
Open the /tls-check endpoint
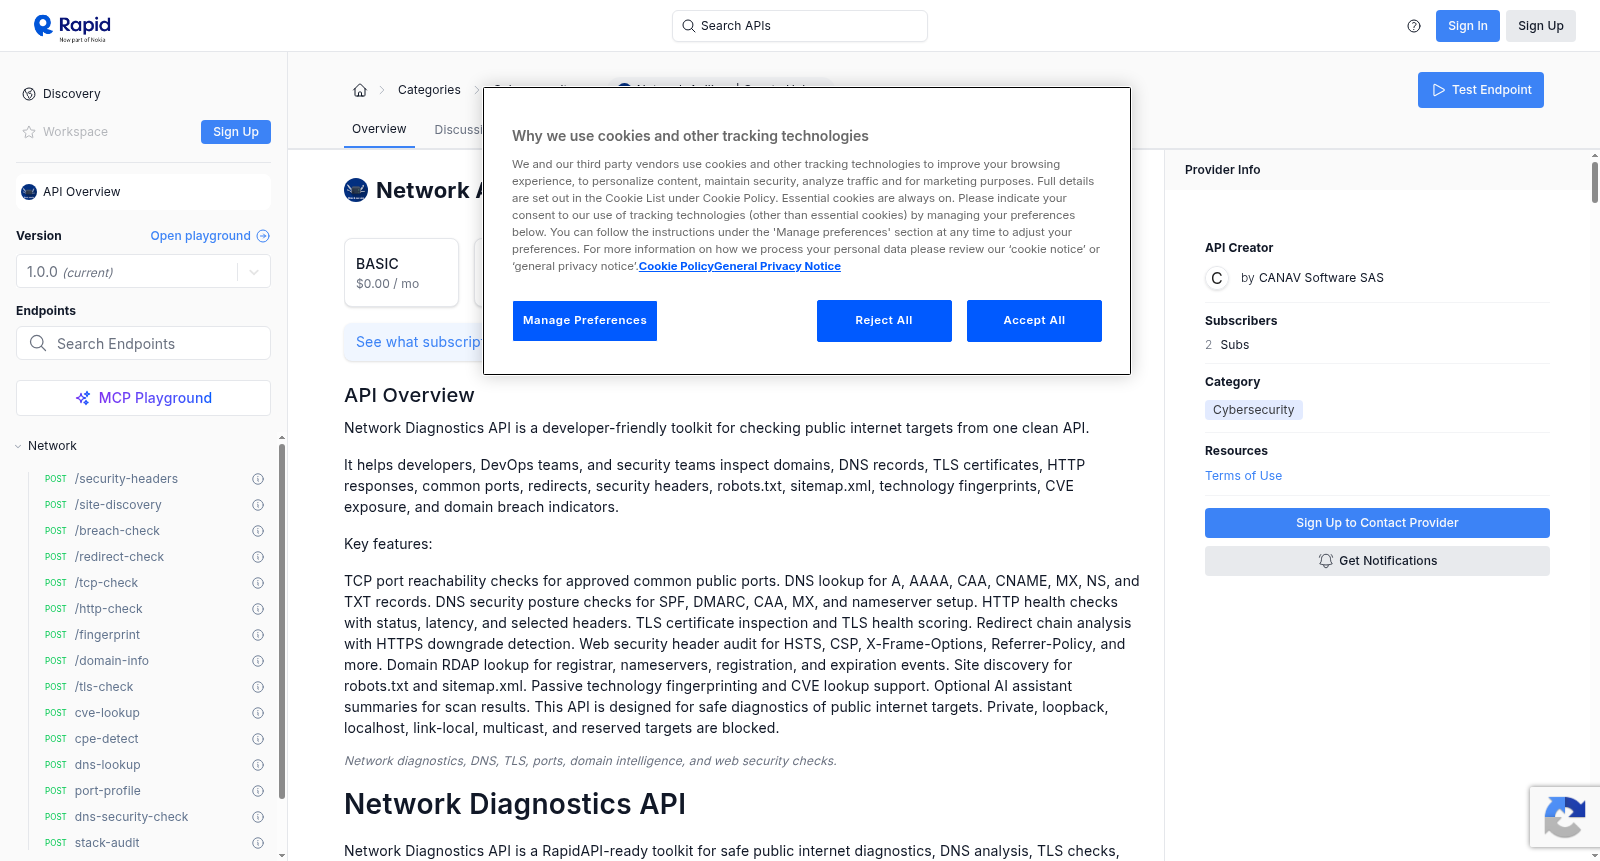point(104,687)
